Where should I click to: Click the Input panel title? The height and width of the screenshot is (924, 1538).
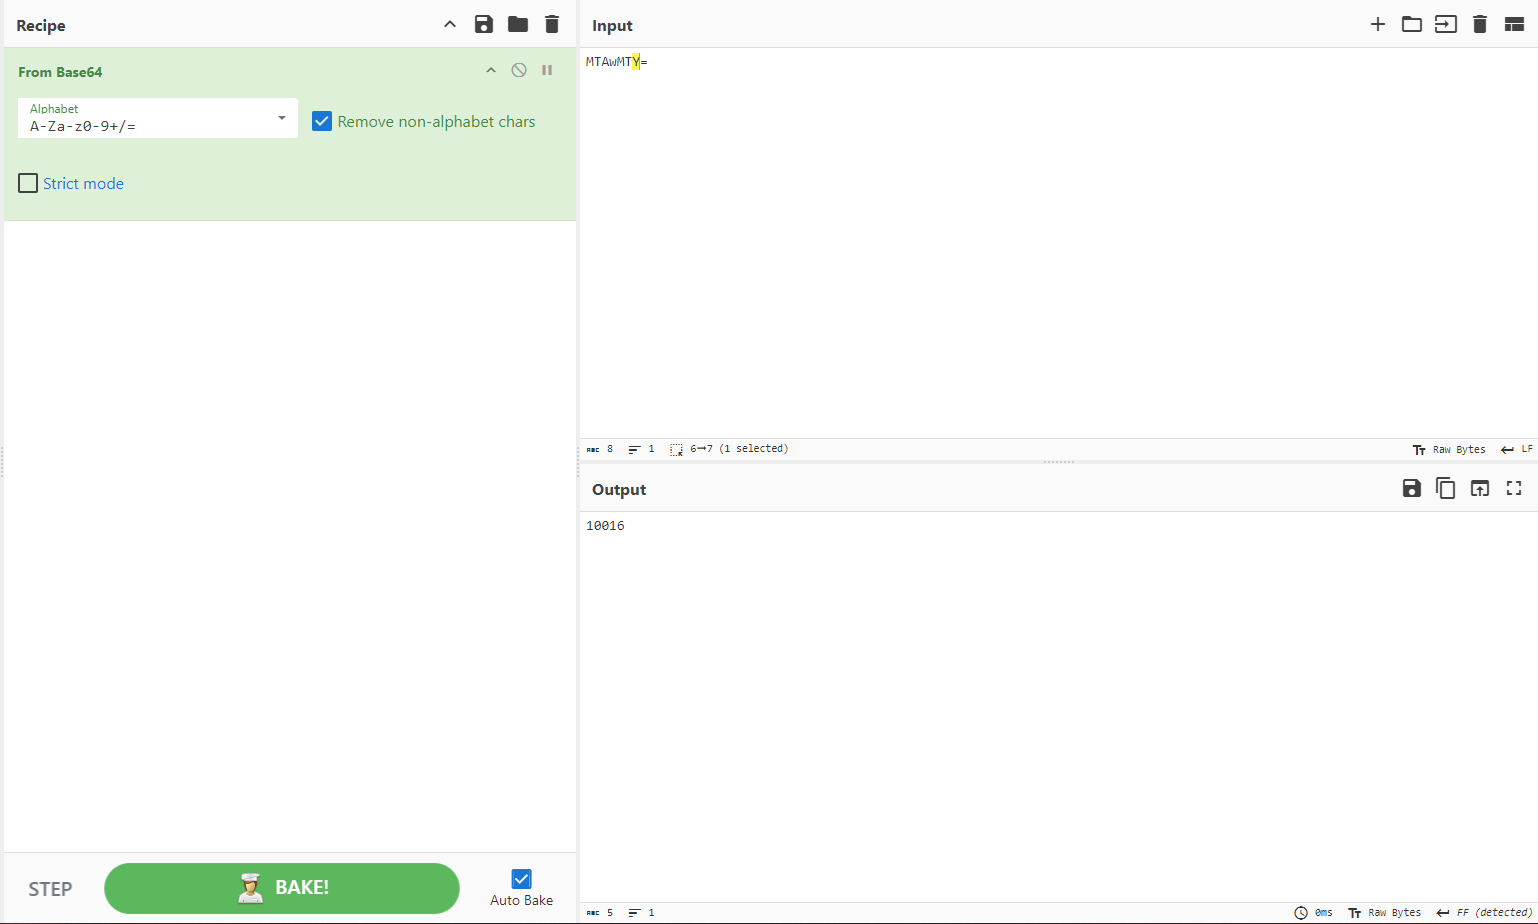point(612,26)
